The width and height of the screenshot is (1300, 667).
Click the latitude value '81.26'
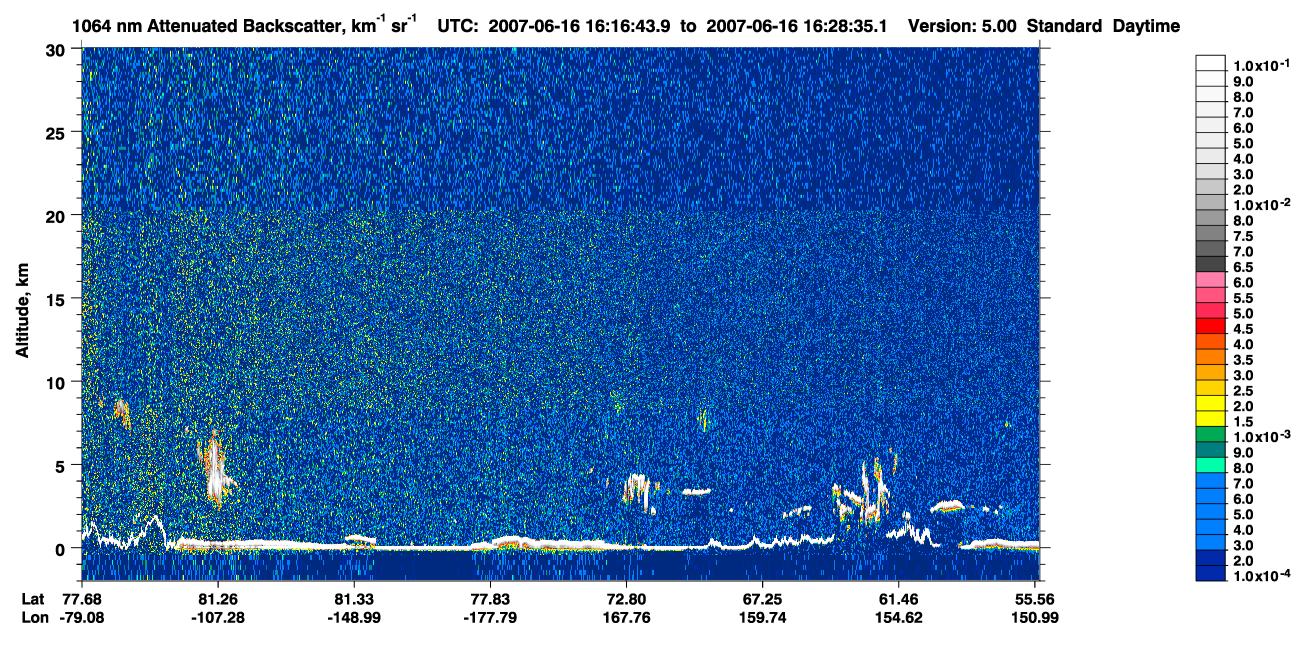click(x=217, y=598)
